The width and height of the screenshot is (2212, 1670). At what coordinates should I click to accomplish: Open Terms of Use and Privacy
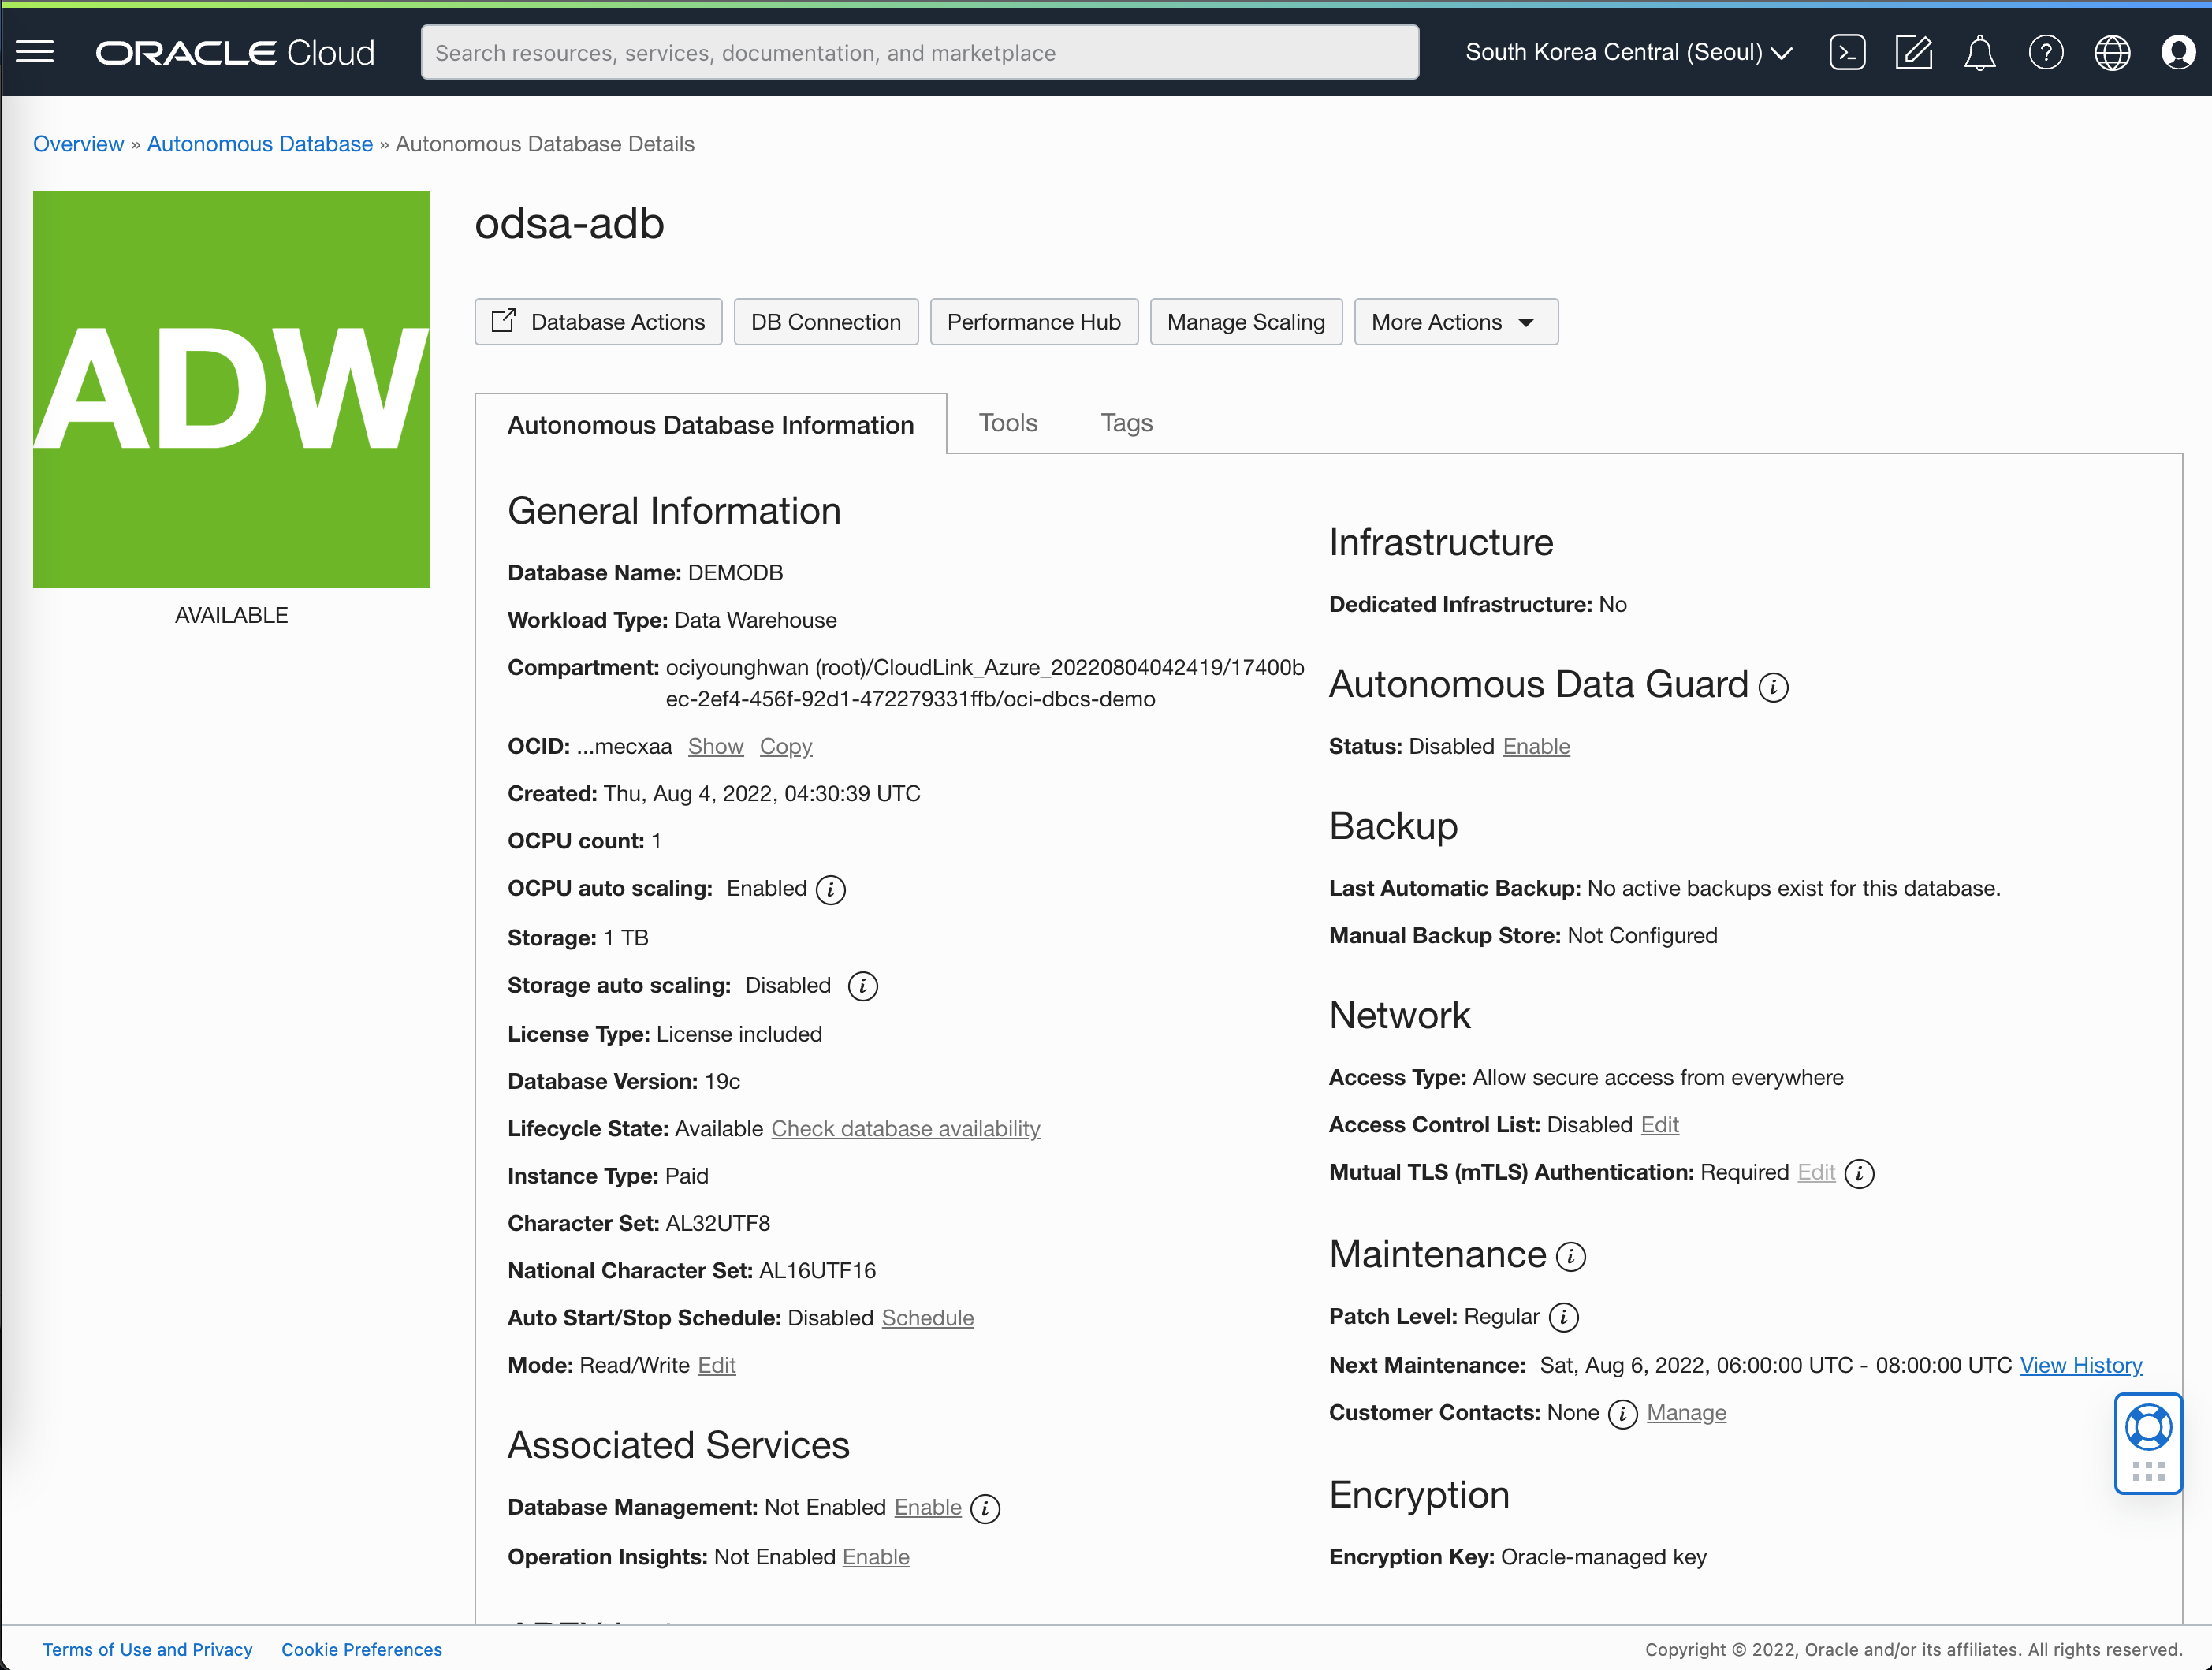pos(147,1650)
